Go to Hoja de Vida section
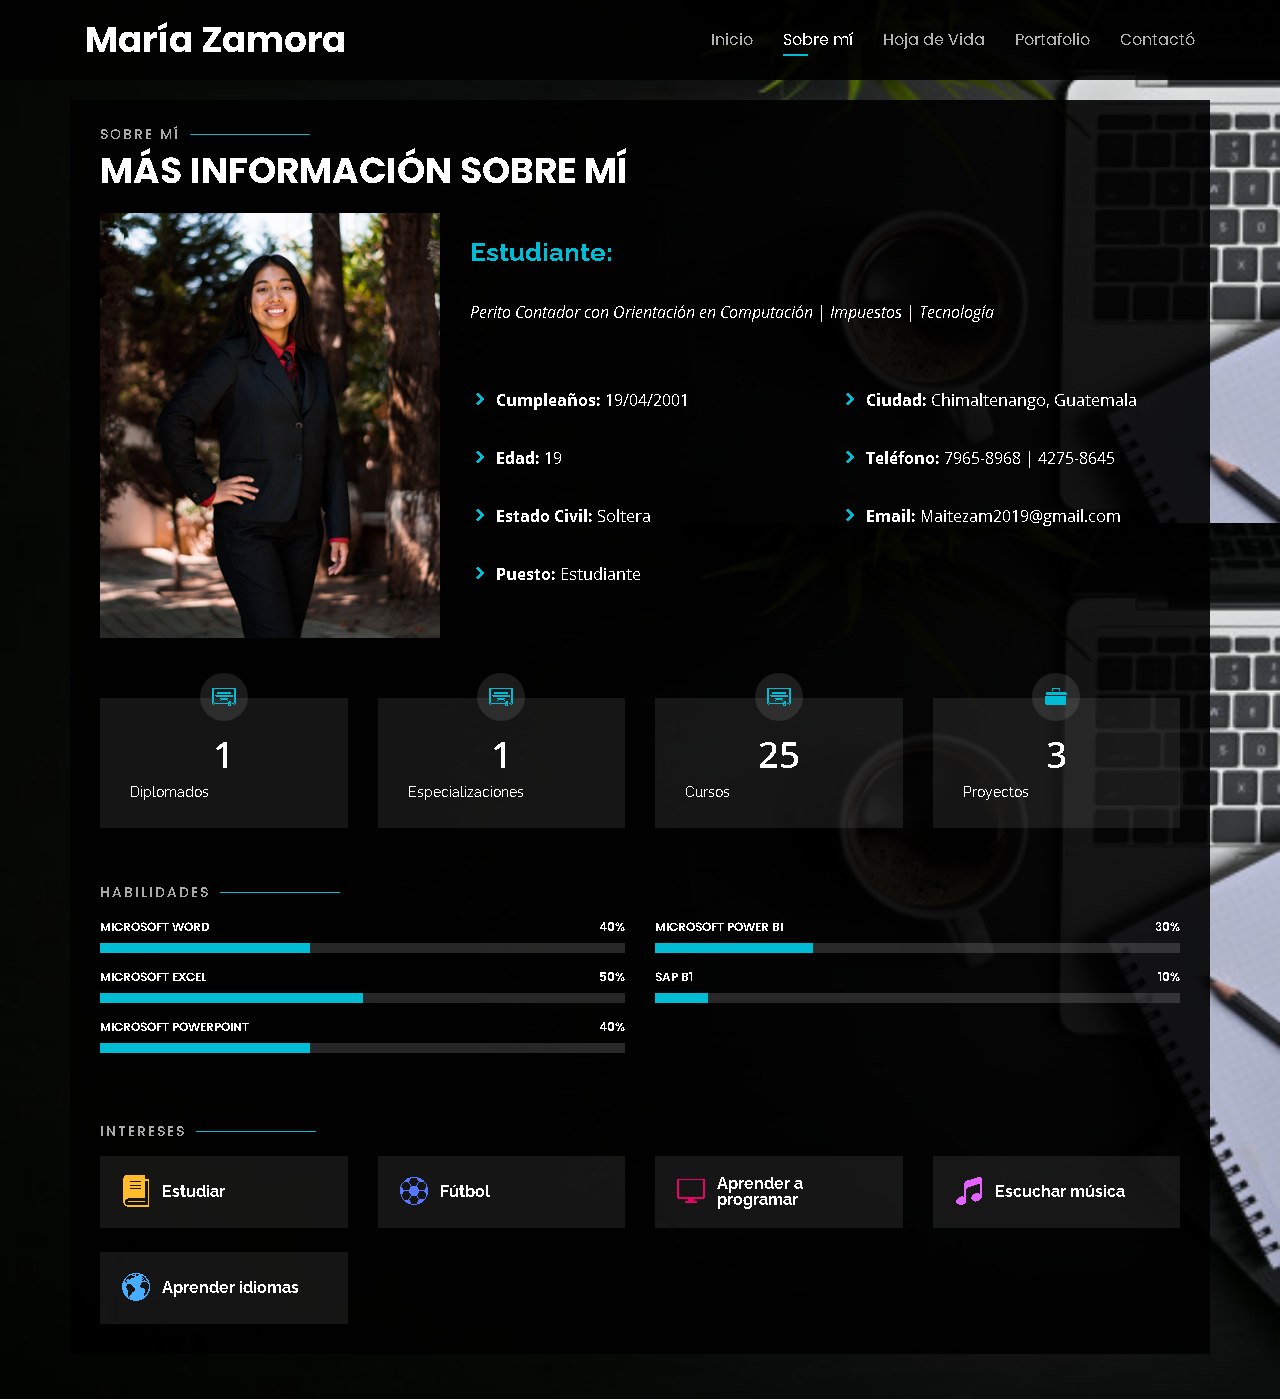The width and height of the screenshot is (1280, 1399). 934,40
